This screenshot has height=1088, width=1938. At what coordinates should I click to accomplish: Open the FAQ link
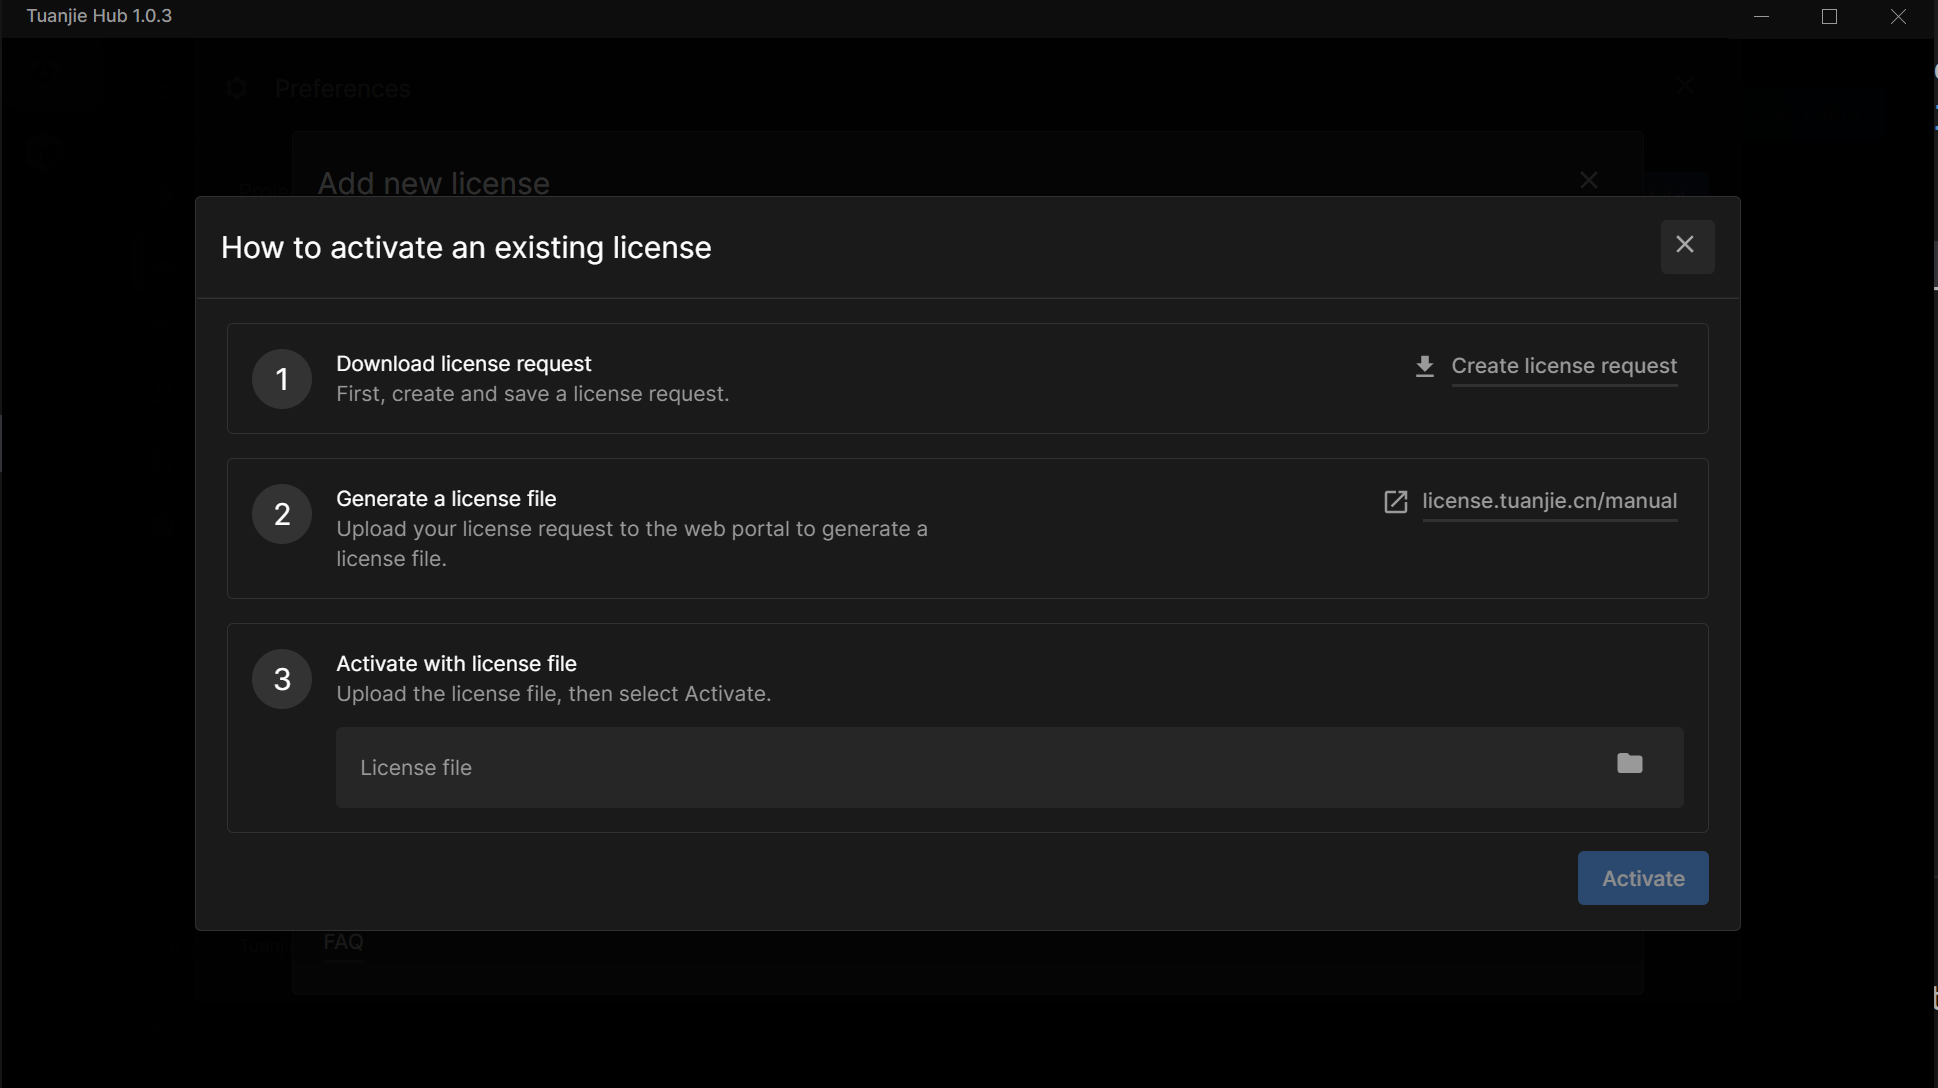pyautogui.click(x=343, y=942)
